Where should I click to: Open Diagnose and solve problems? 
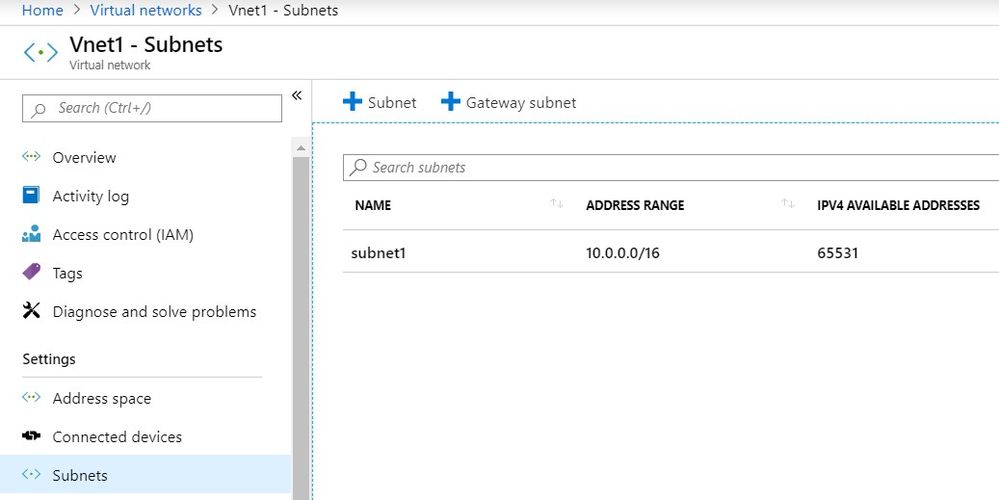click(154, 312)
